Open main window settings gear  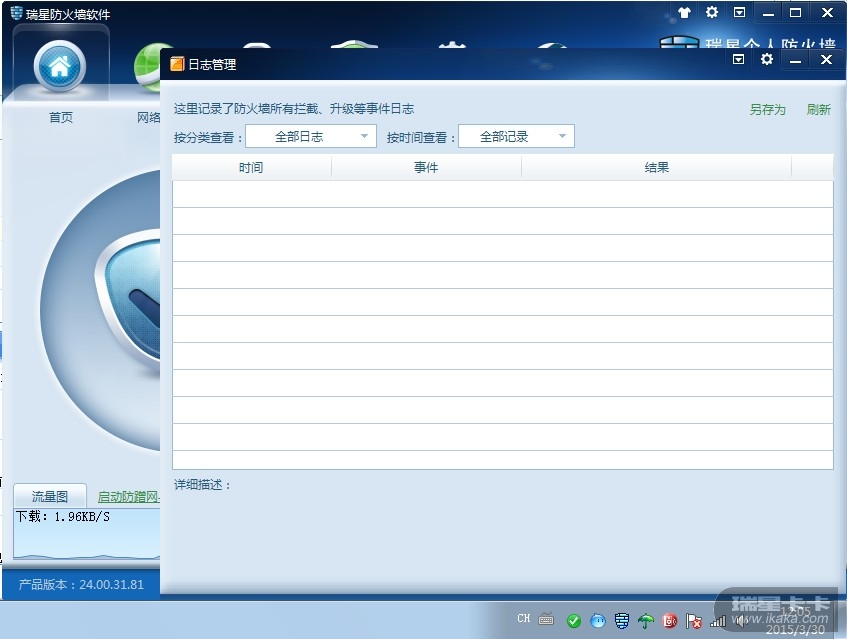(x=712, y=12)
